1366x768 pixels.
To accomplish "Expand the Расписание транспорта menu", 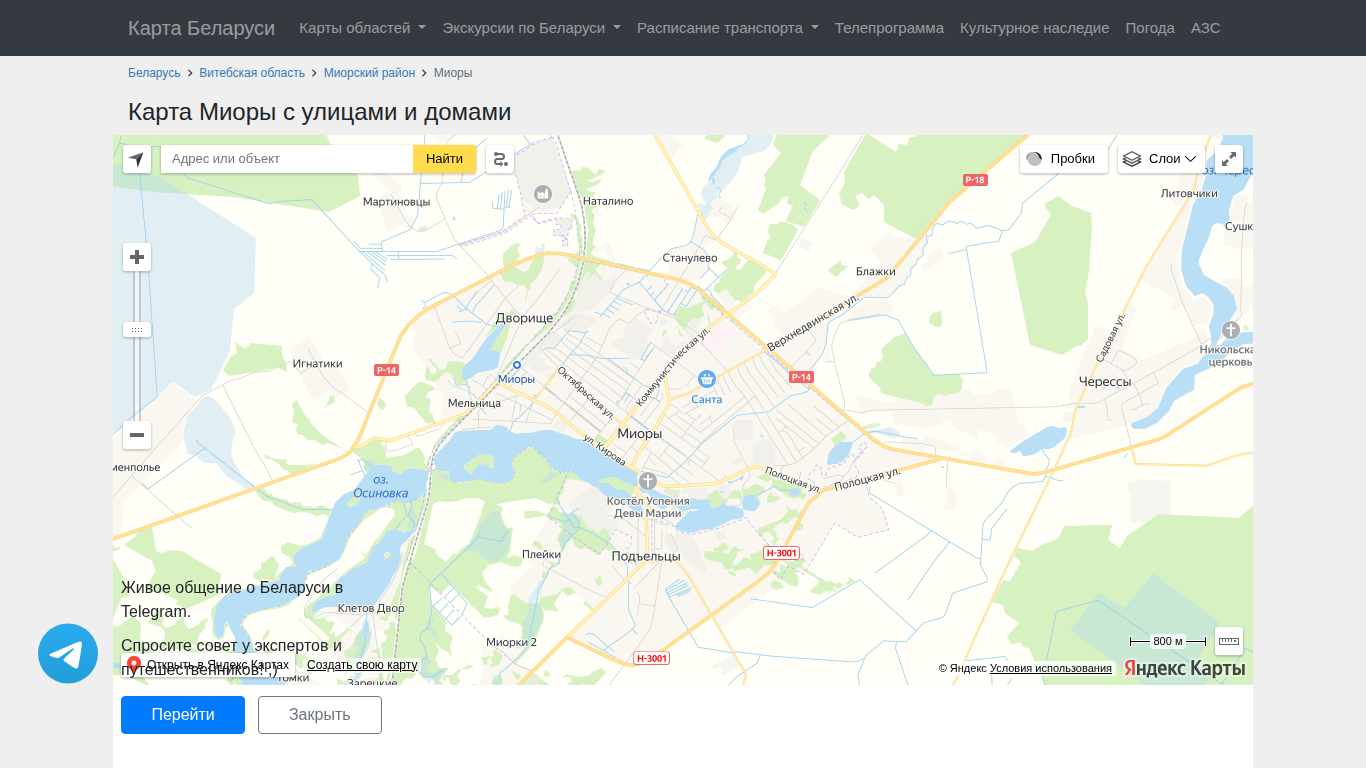I will 728,28.
